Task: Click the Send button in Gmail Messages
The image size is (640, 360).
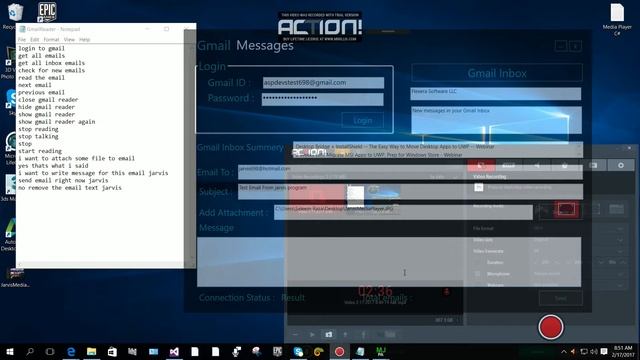Action: [560, 298]
